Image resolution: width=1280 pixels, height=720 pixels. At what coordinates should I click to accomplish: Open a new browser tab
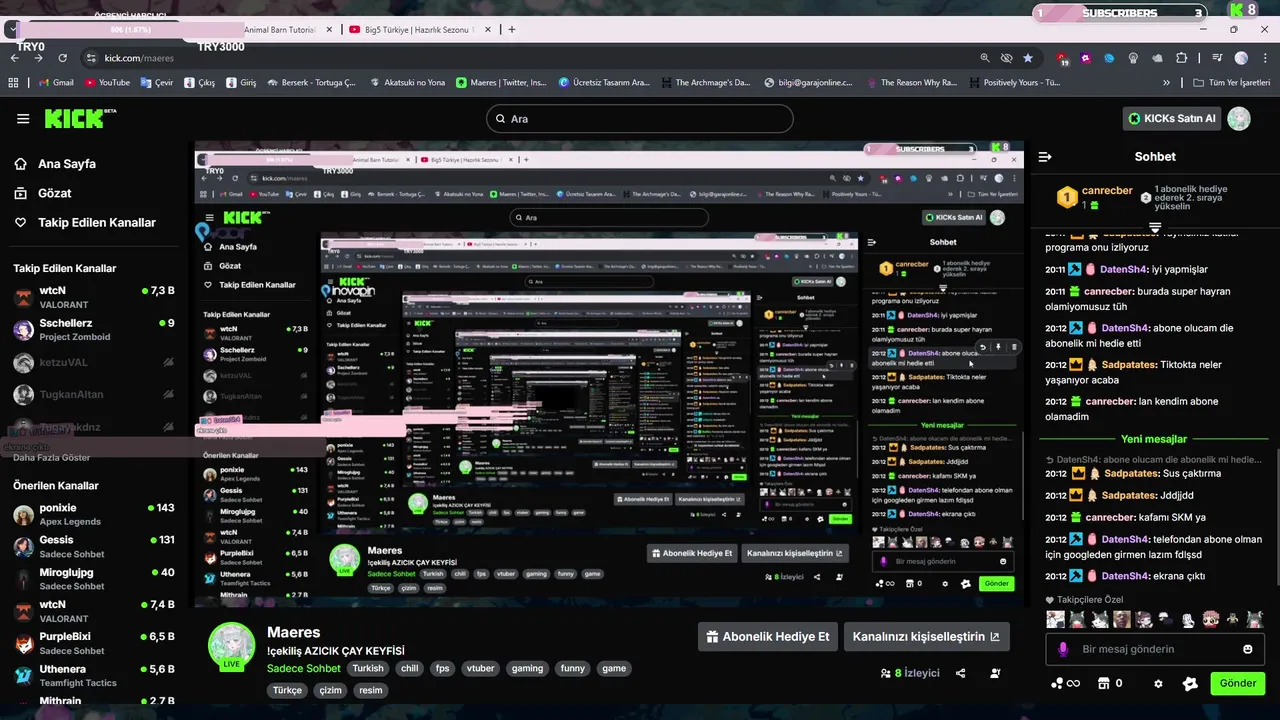coord(512,30)
